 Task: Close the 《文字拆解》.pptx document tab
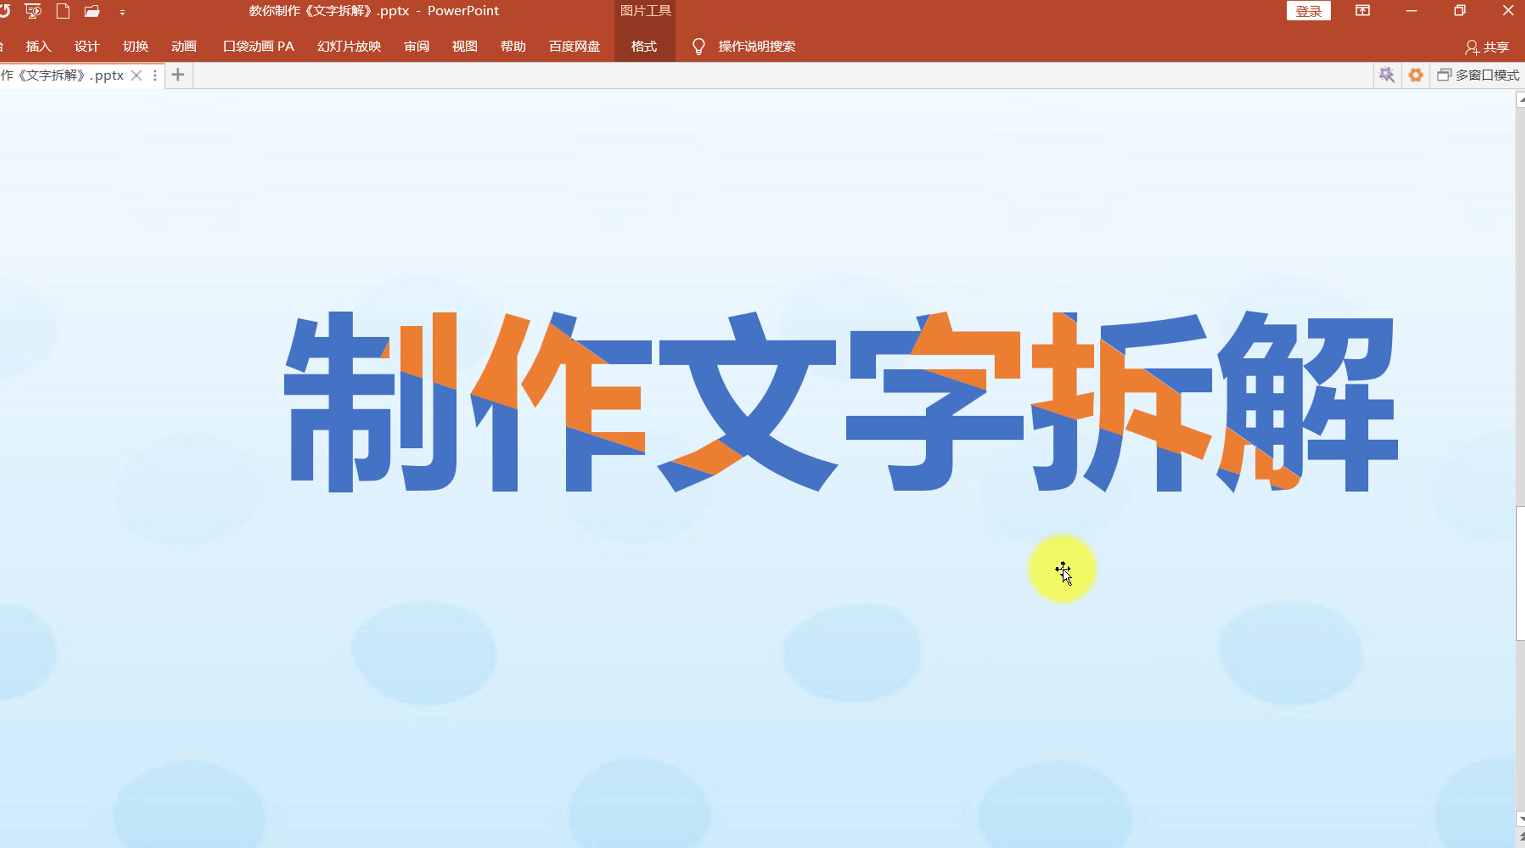(137, 75)
